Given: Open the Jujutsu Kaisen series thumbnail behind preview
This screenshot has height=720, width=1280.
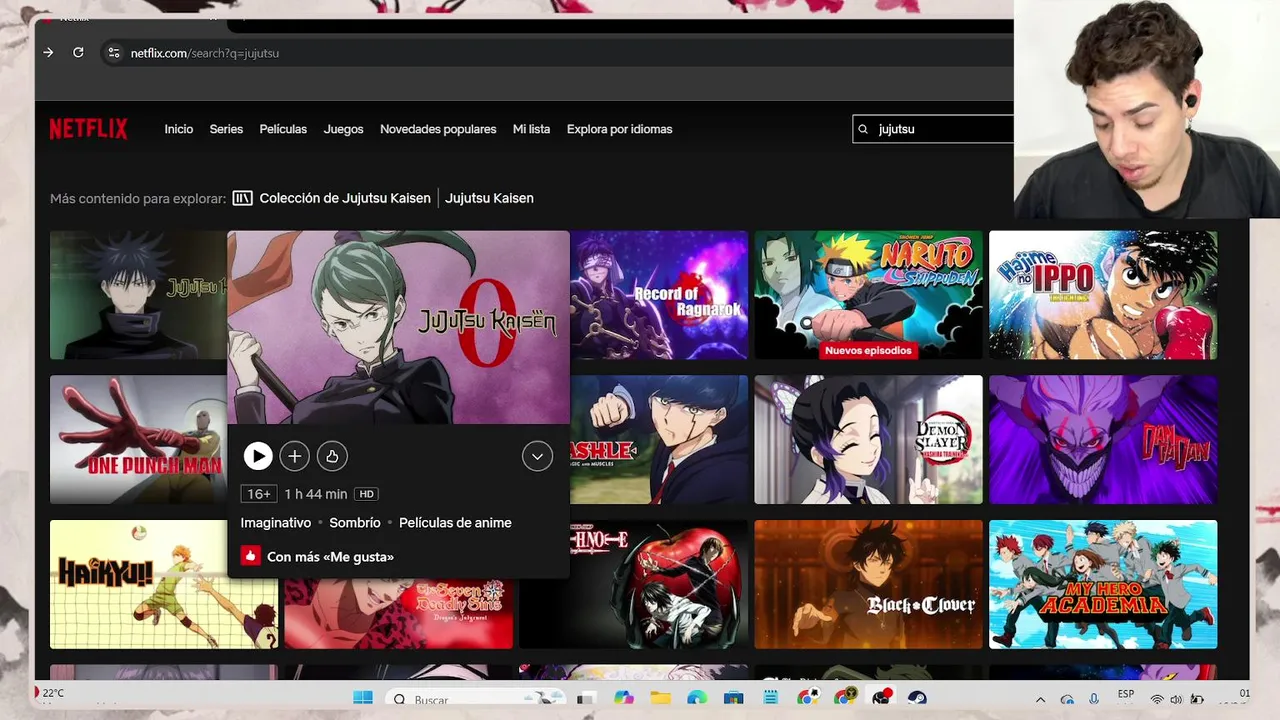Looking at the screenshot, I should 138,295.
